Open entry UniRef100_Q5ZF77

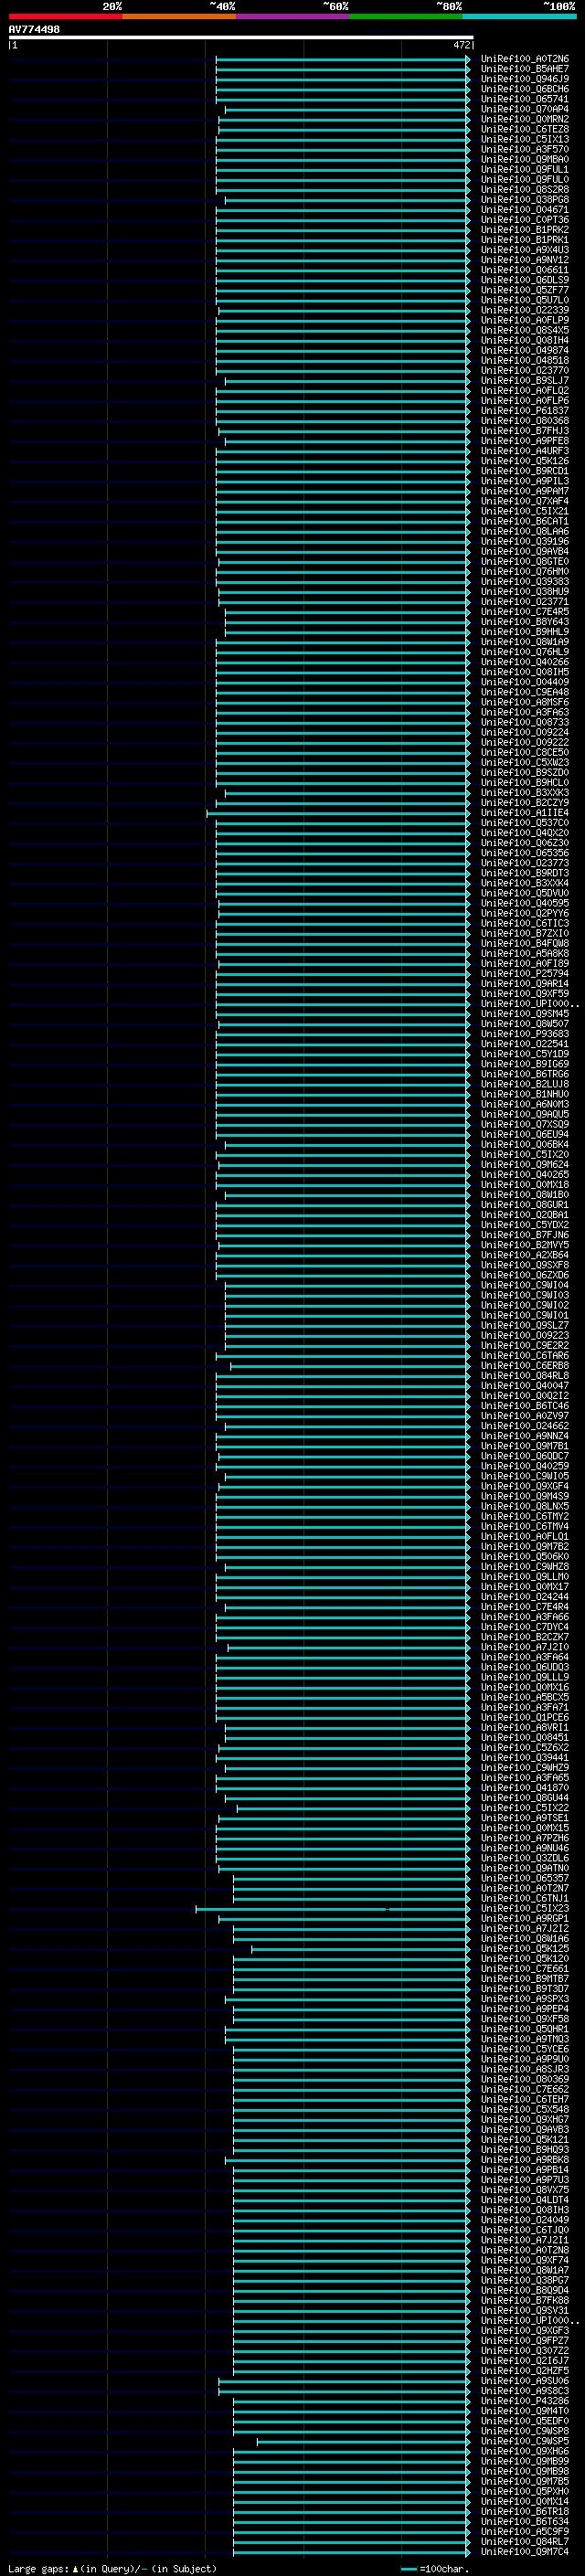(x=525, y=290)
